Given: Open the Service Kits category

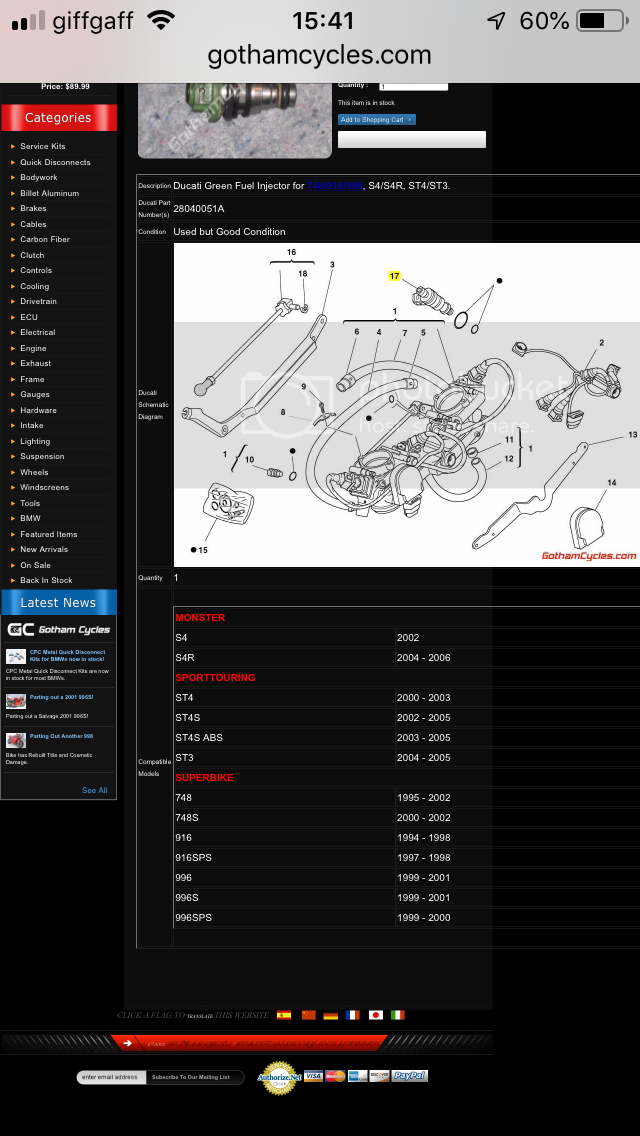Looking at the screenshot, I should coord(43,146).
